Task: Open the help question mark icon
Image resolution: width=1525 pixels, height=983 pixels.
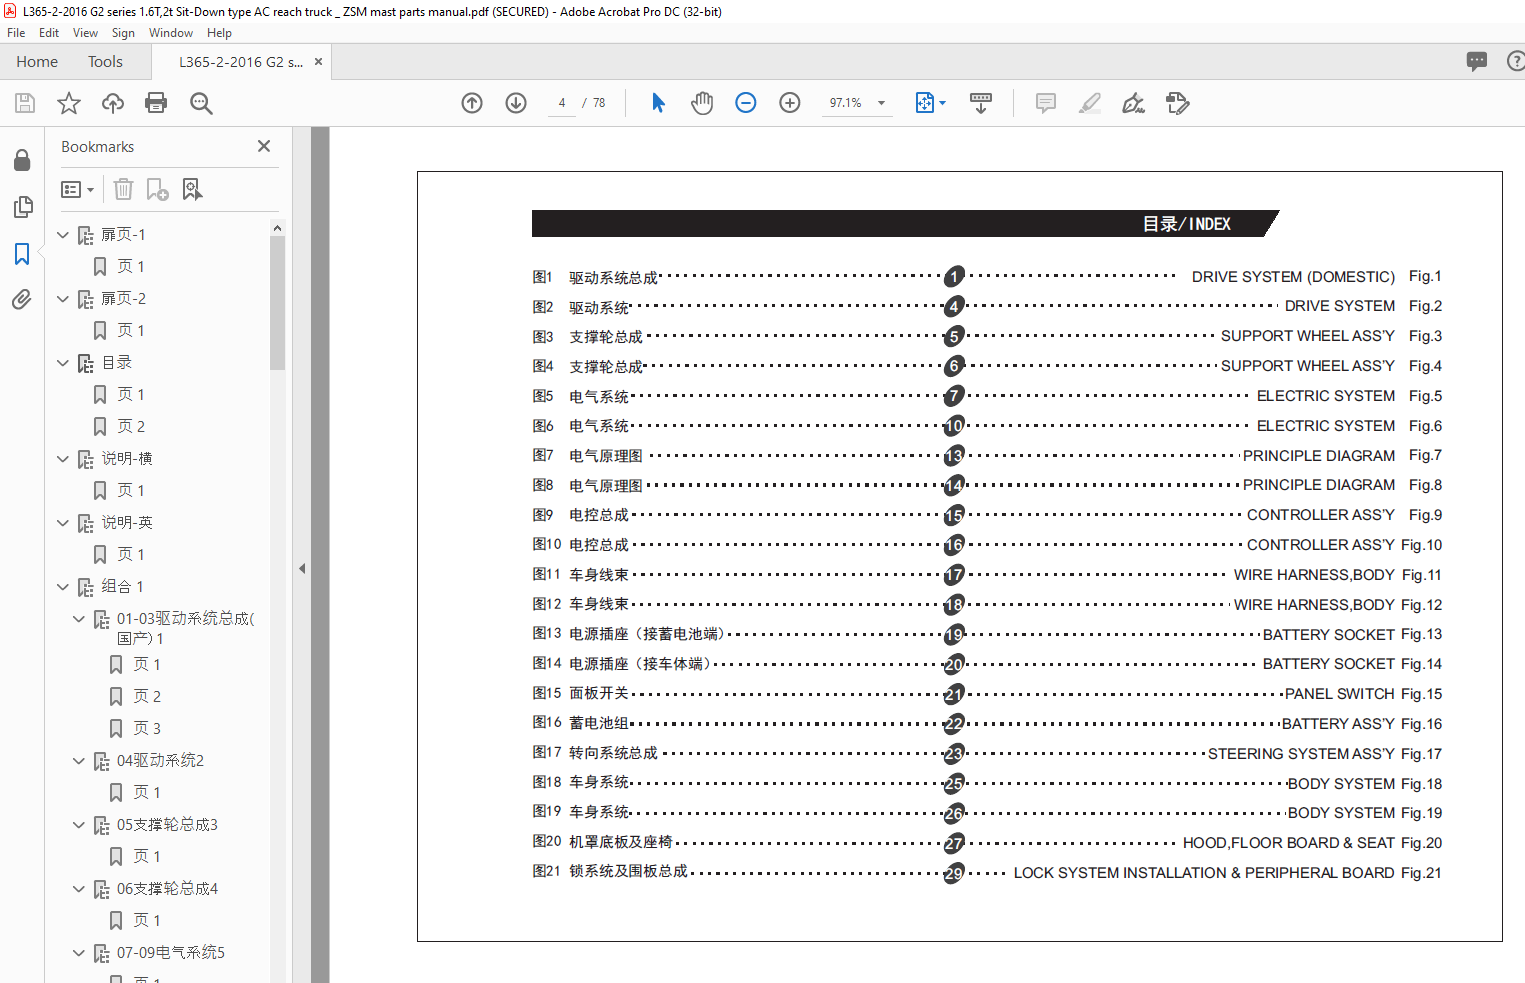Action: [1516, 61]
